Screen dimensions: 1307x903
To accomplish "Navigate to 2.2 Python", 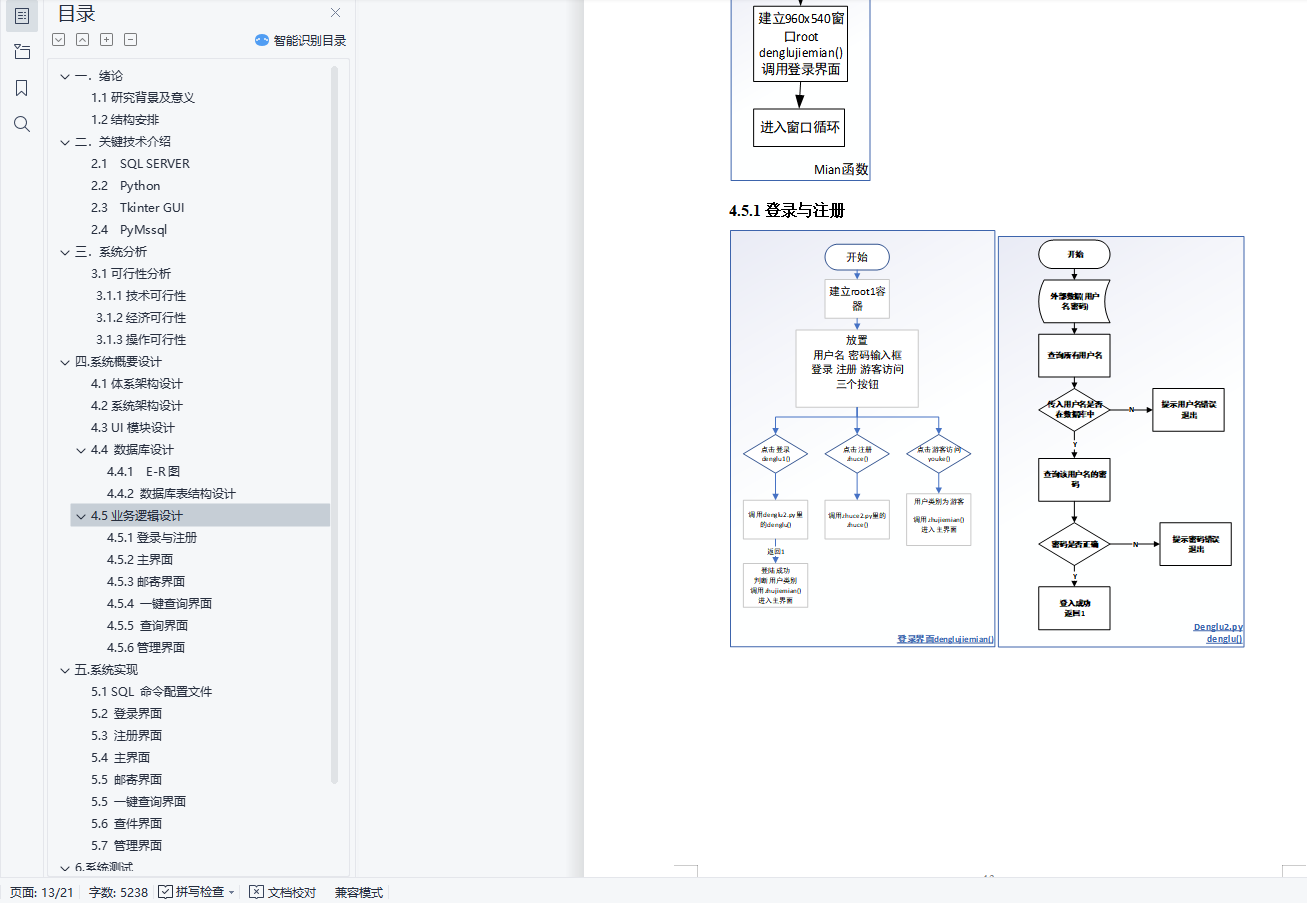I will tap(126, 186).
